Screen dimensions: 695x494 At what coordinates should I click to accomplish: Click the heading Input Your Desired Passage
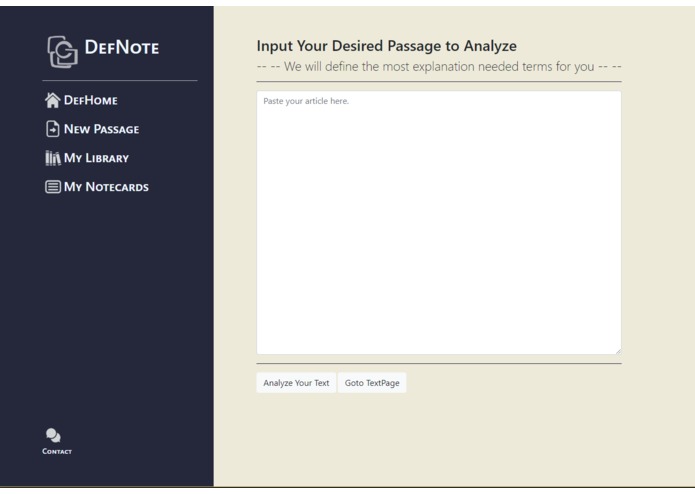pos(387,46)
